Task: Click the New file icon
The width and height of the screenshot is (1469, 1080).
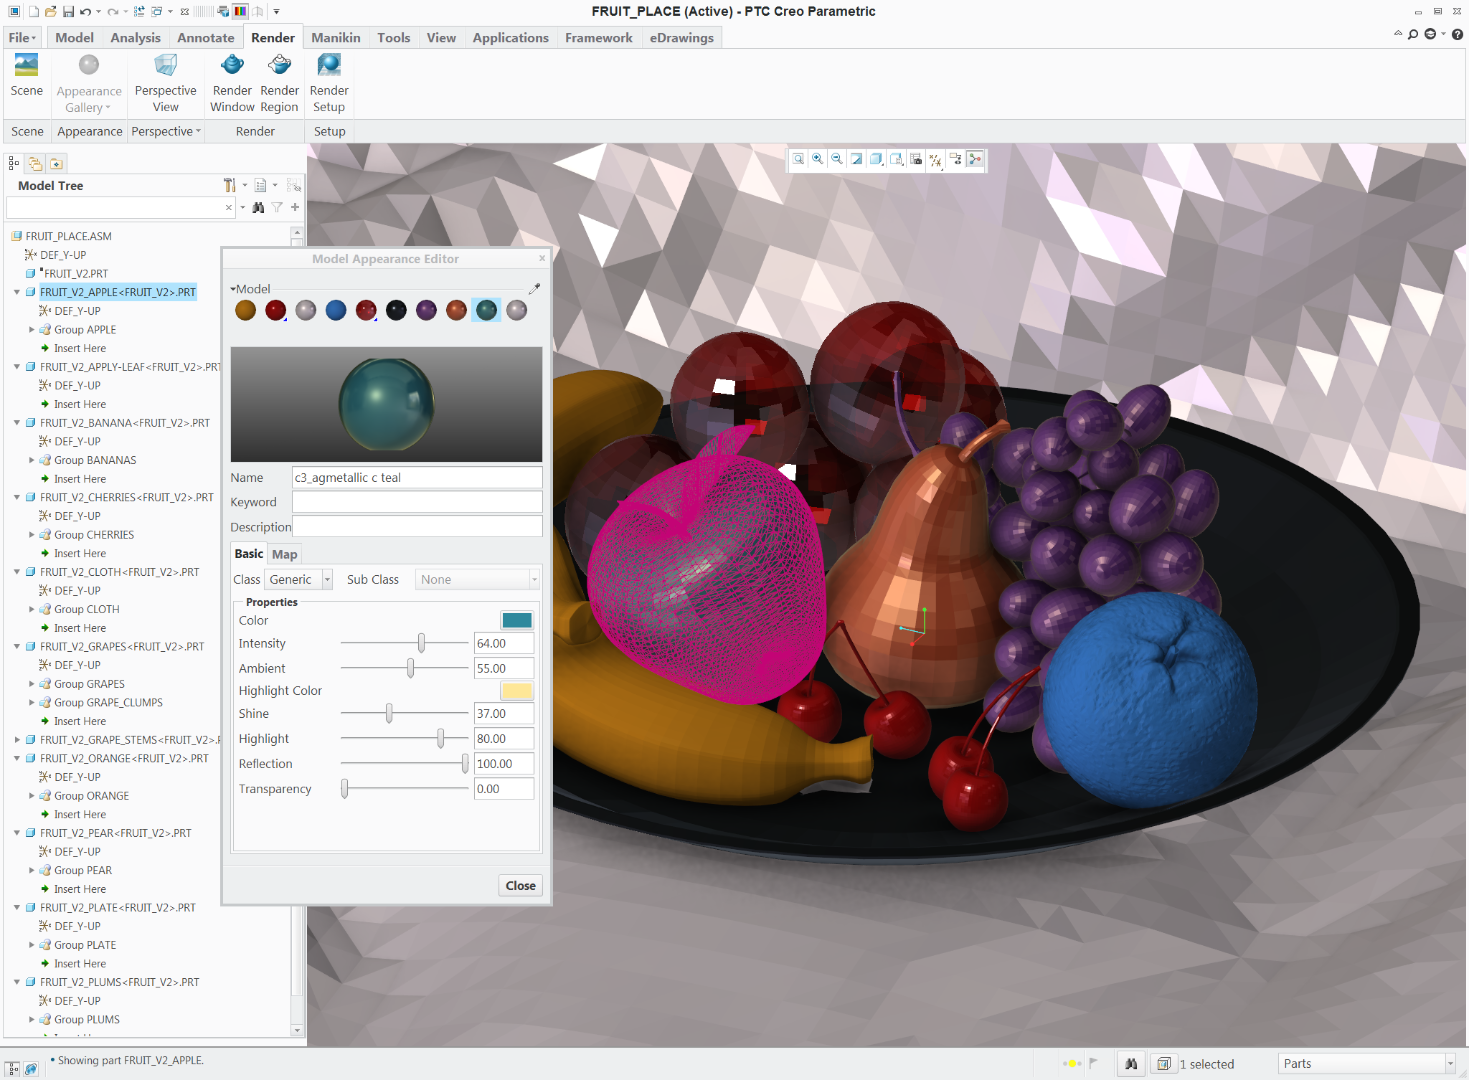Action: 34,12
